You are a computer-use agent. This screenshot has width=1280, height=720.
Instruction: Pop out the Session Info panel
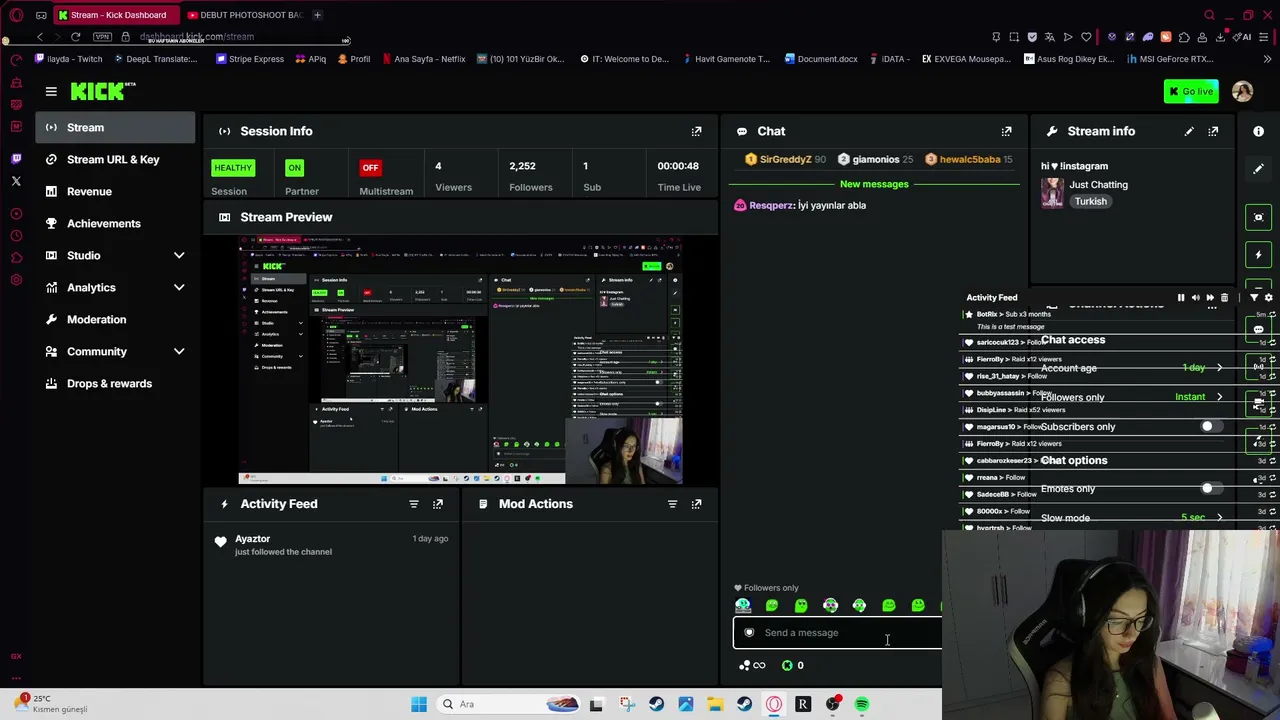click(x=697, y=131)
